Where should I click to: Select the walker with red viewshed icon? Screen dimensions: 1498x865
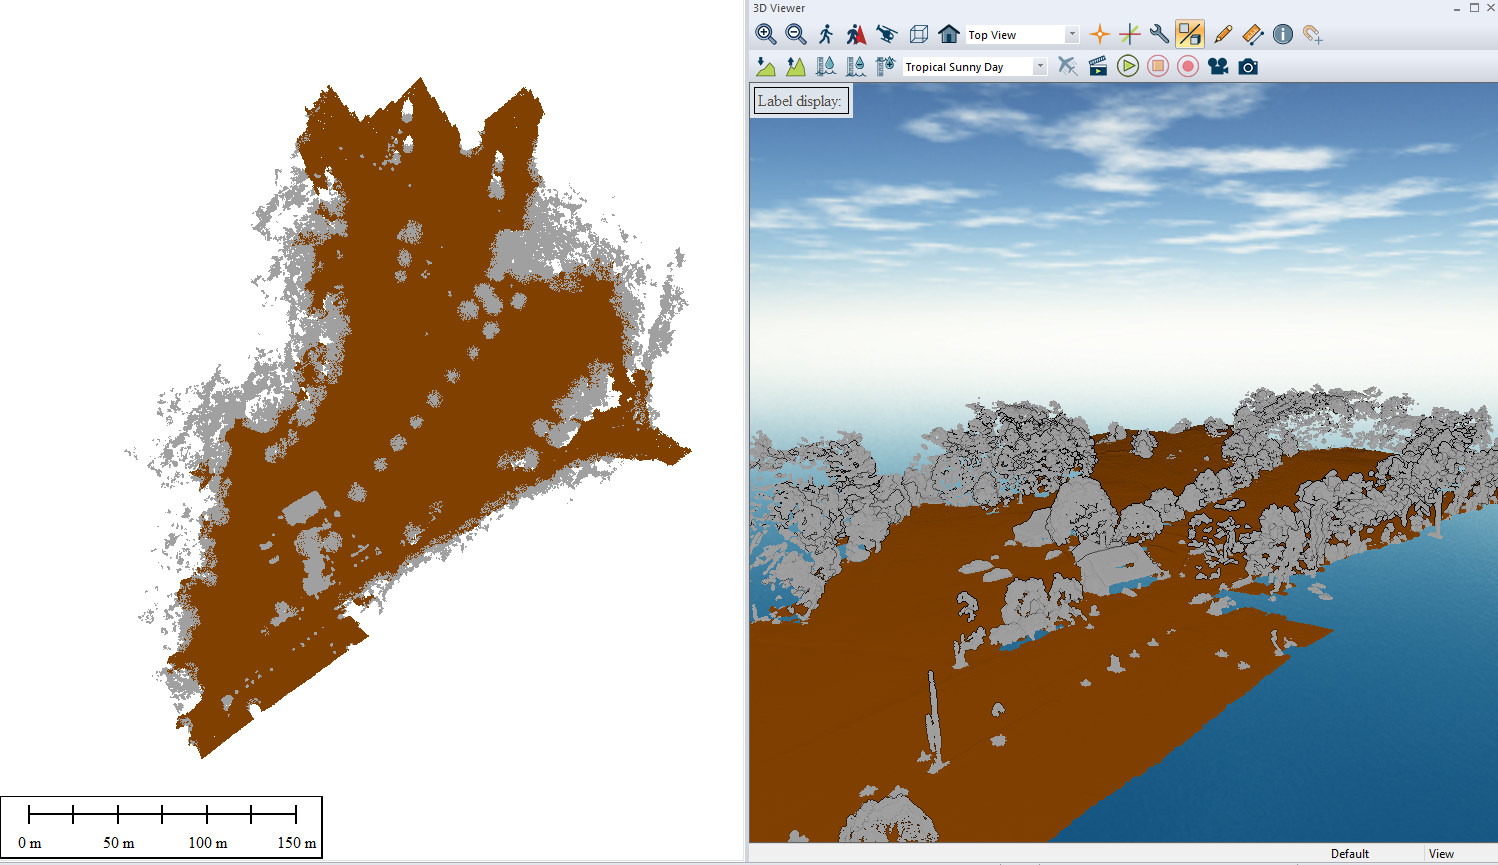click(856, 35)
